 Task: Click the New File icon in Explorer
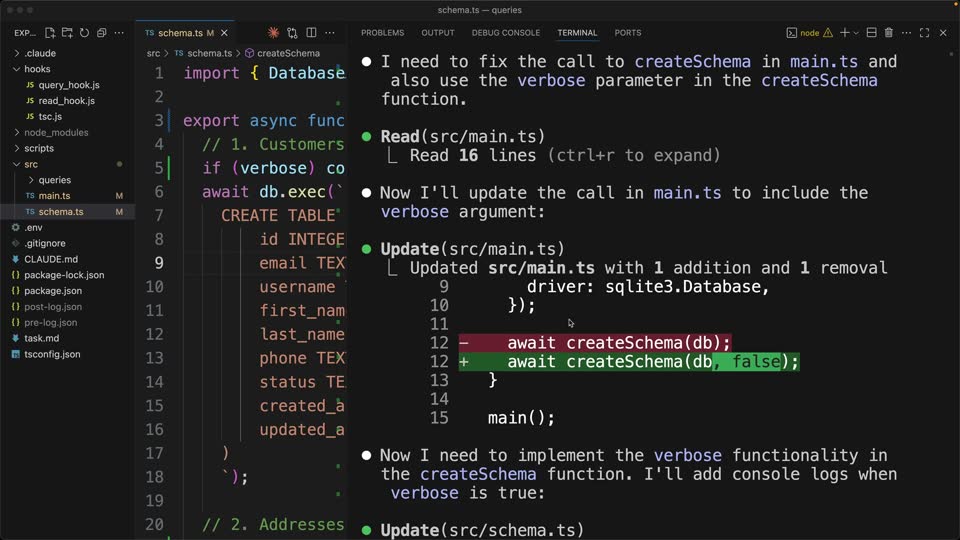click(50, 32)
